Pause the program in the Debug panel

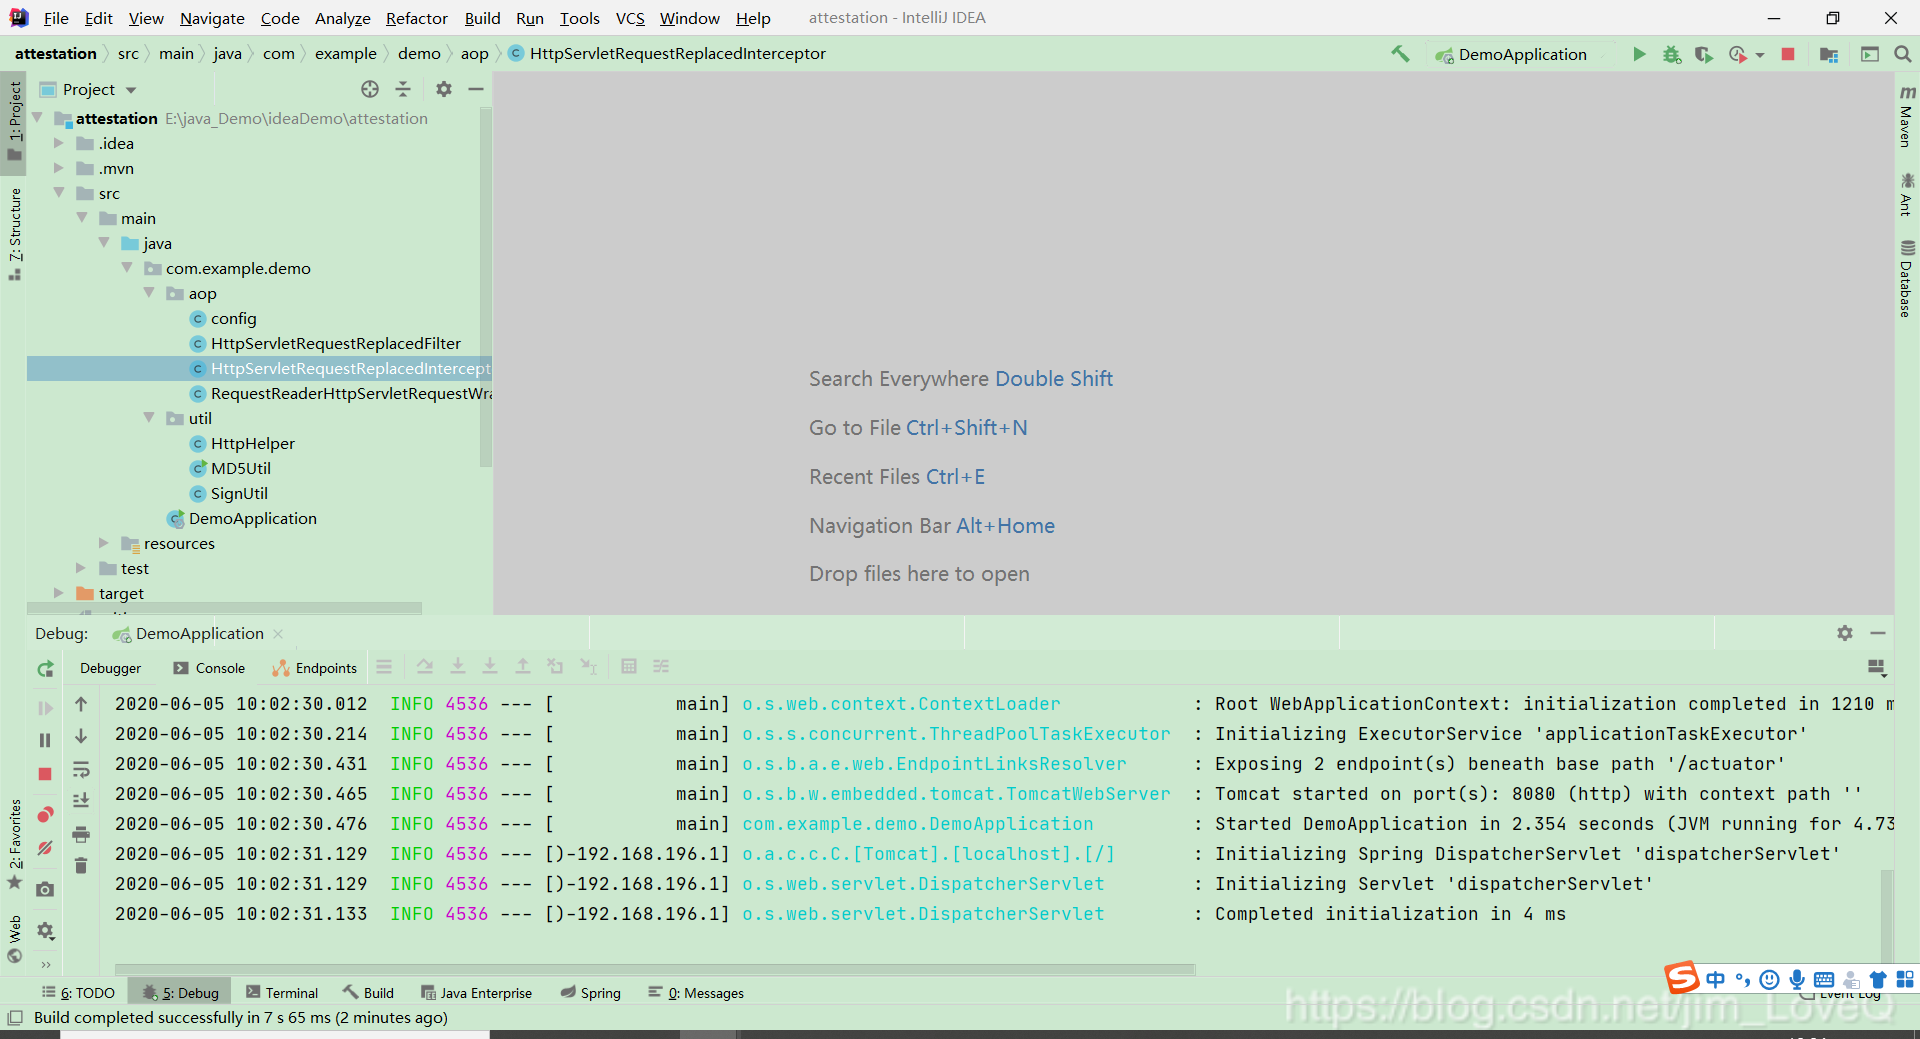(x=45, y=740)
